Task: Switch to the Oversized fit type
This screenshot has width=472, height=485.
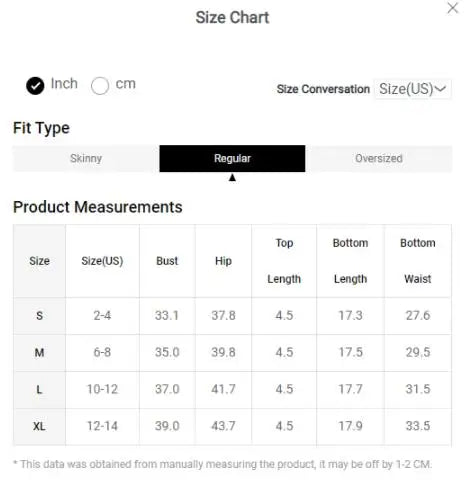Action: (x=379, y=158)
